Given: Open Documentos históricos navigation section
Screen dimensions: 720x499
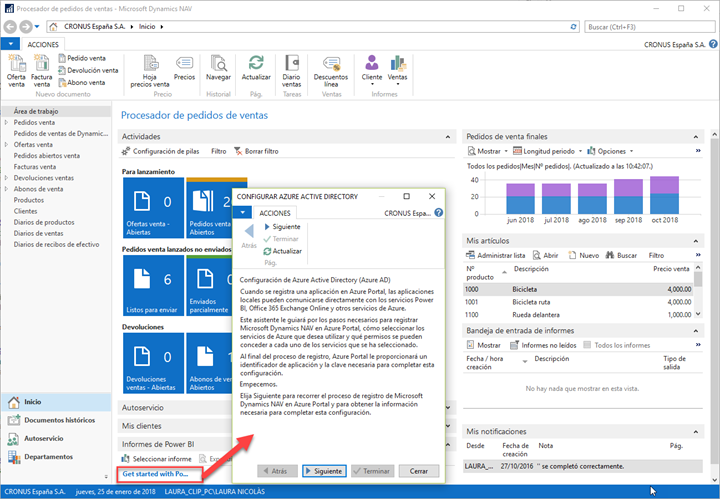Looking at the screenshot, I should pos(55,420).
